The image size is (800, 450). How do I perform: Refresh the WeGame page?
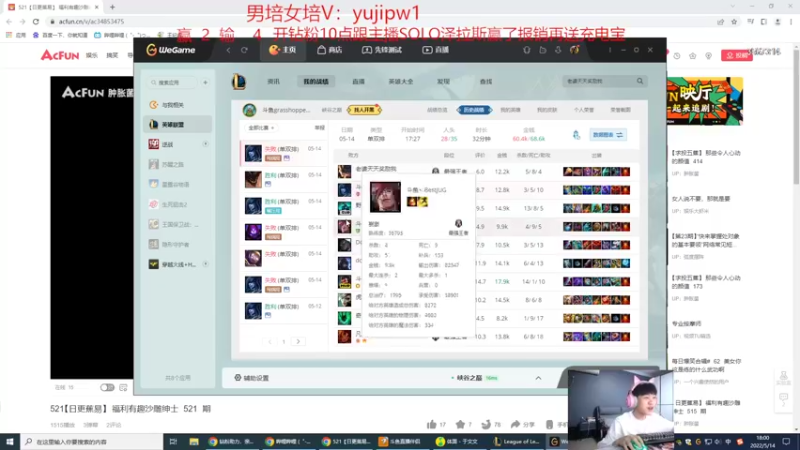pos(244,50)
